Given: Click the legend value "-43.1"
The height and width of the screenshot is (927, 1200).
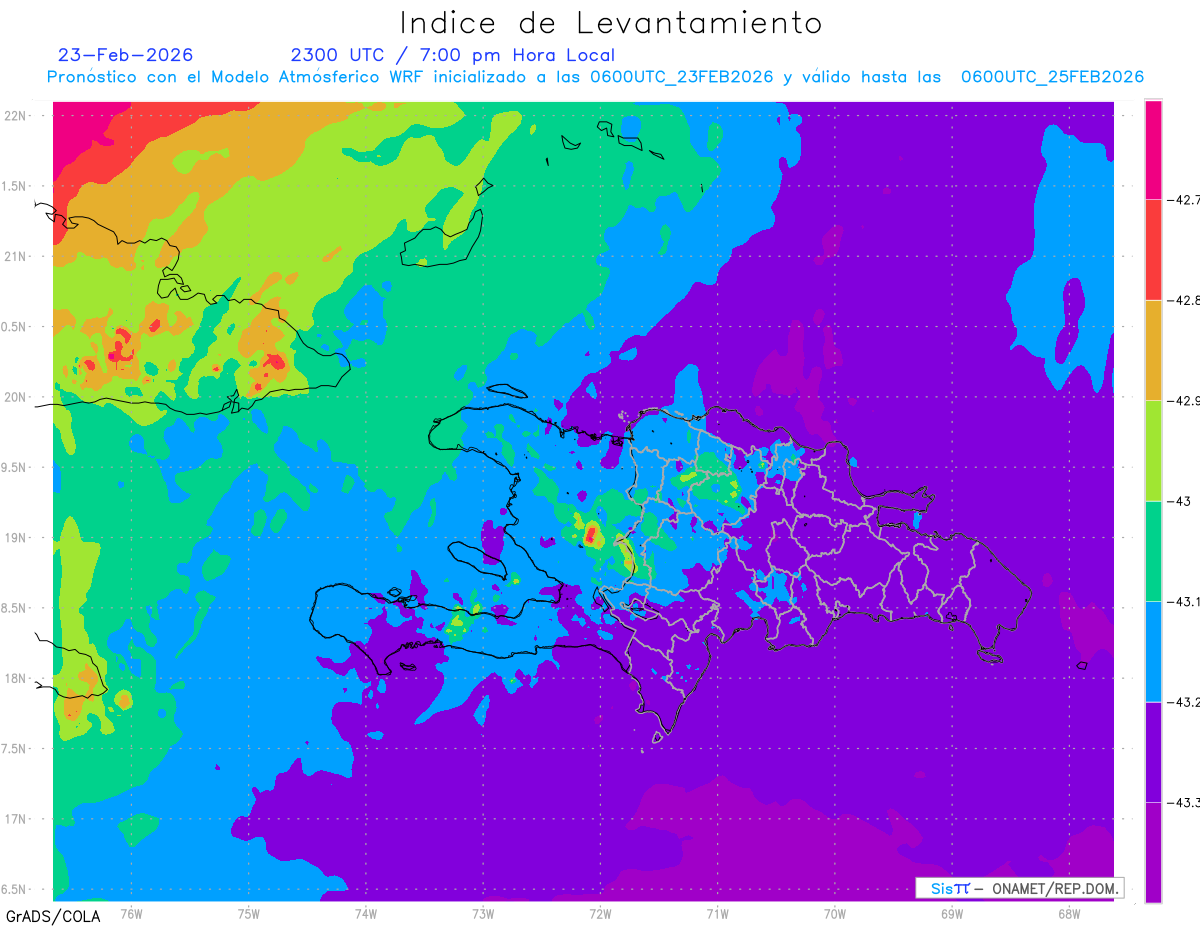Looking at the screenshot, I should click(1184, 602).
